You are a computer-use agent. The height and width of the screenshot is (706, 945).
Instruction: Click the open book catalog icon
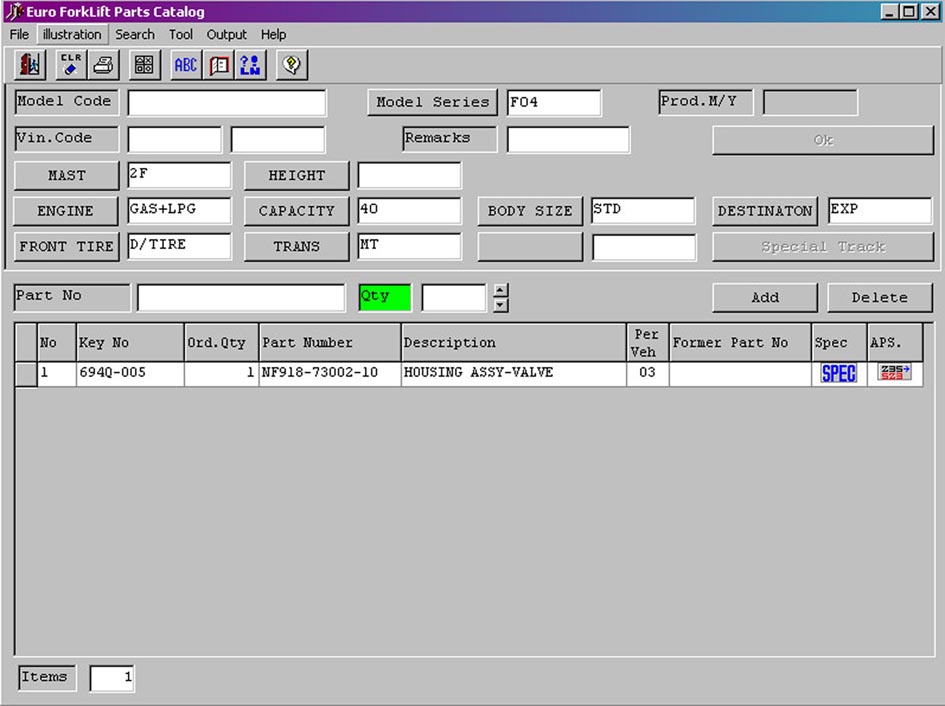tap(219, 66)
